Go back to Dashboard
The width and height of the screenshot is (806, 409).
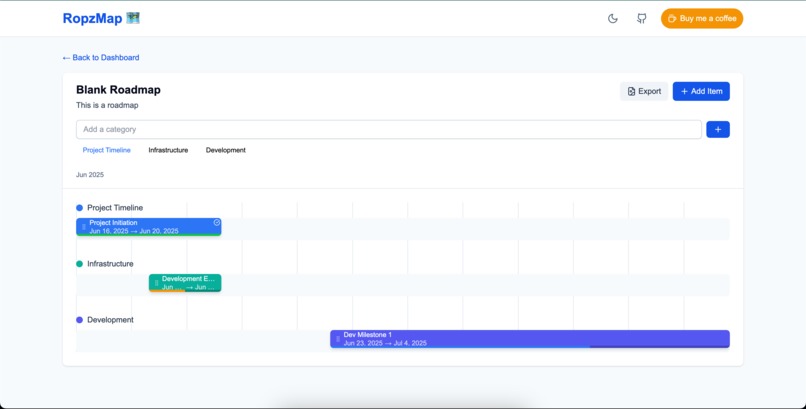click(101, 58)
